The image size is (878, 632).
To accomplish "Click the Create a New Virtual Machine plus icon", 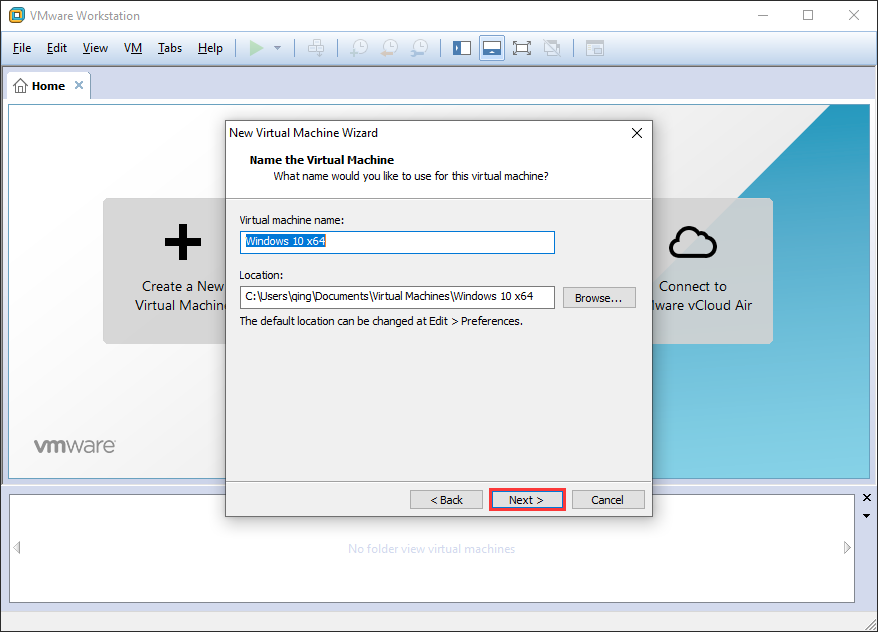I will click(x=183, y=242).
